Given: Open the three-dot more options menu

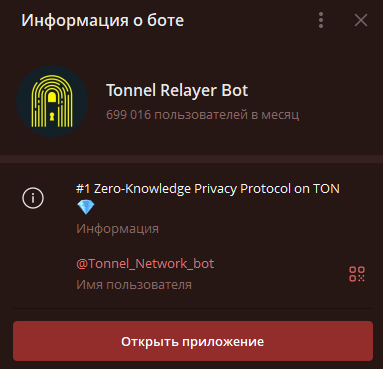Looking at the screenshot, I should (321, 20).
